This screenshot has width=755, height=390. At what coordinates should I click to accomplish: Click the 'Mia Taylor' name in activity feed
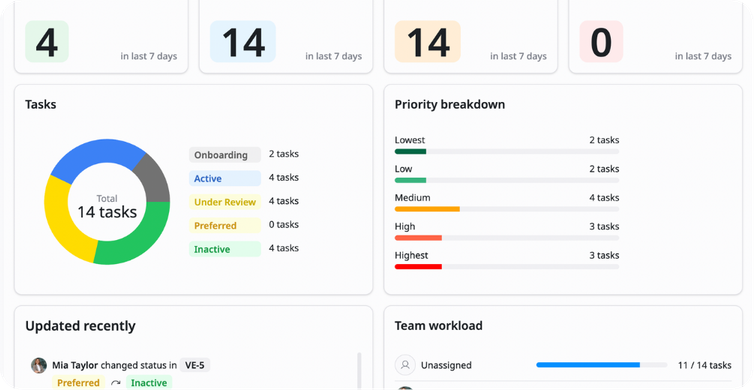tap(75, 365)
